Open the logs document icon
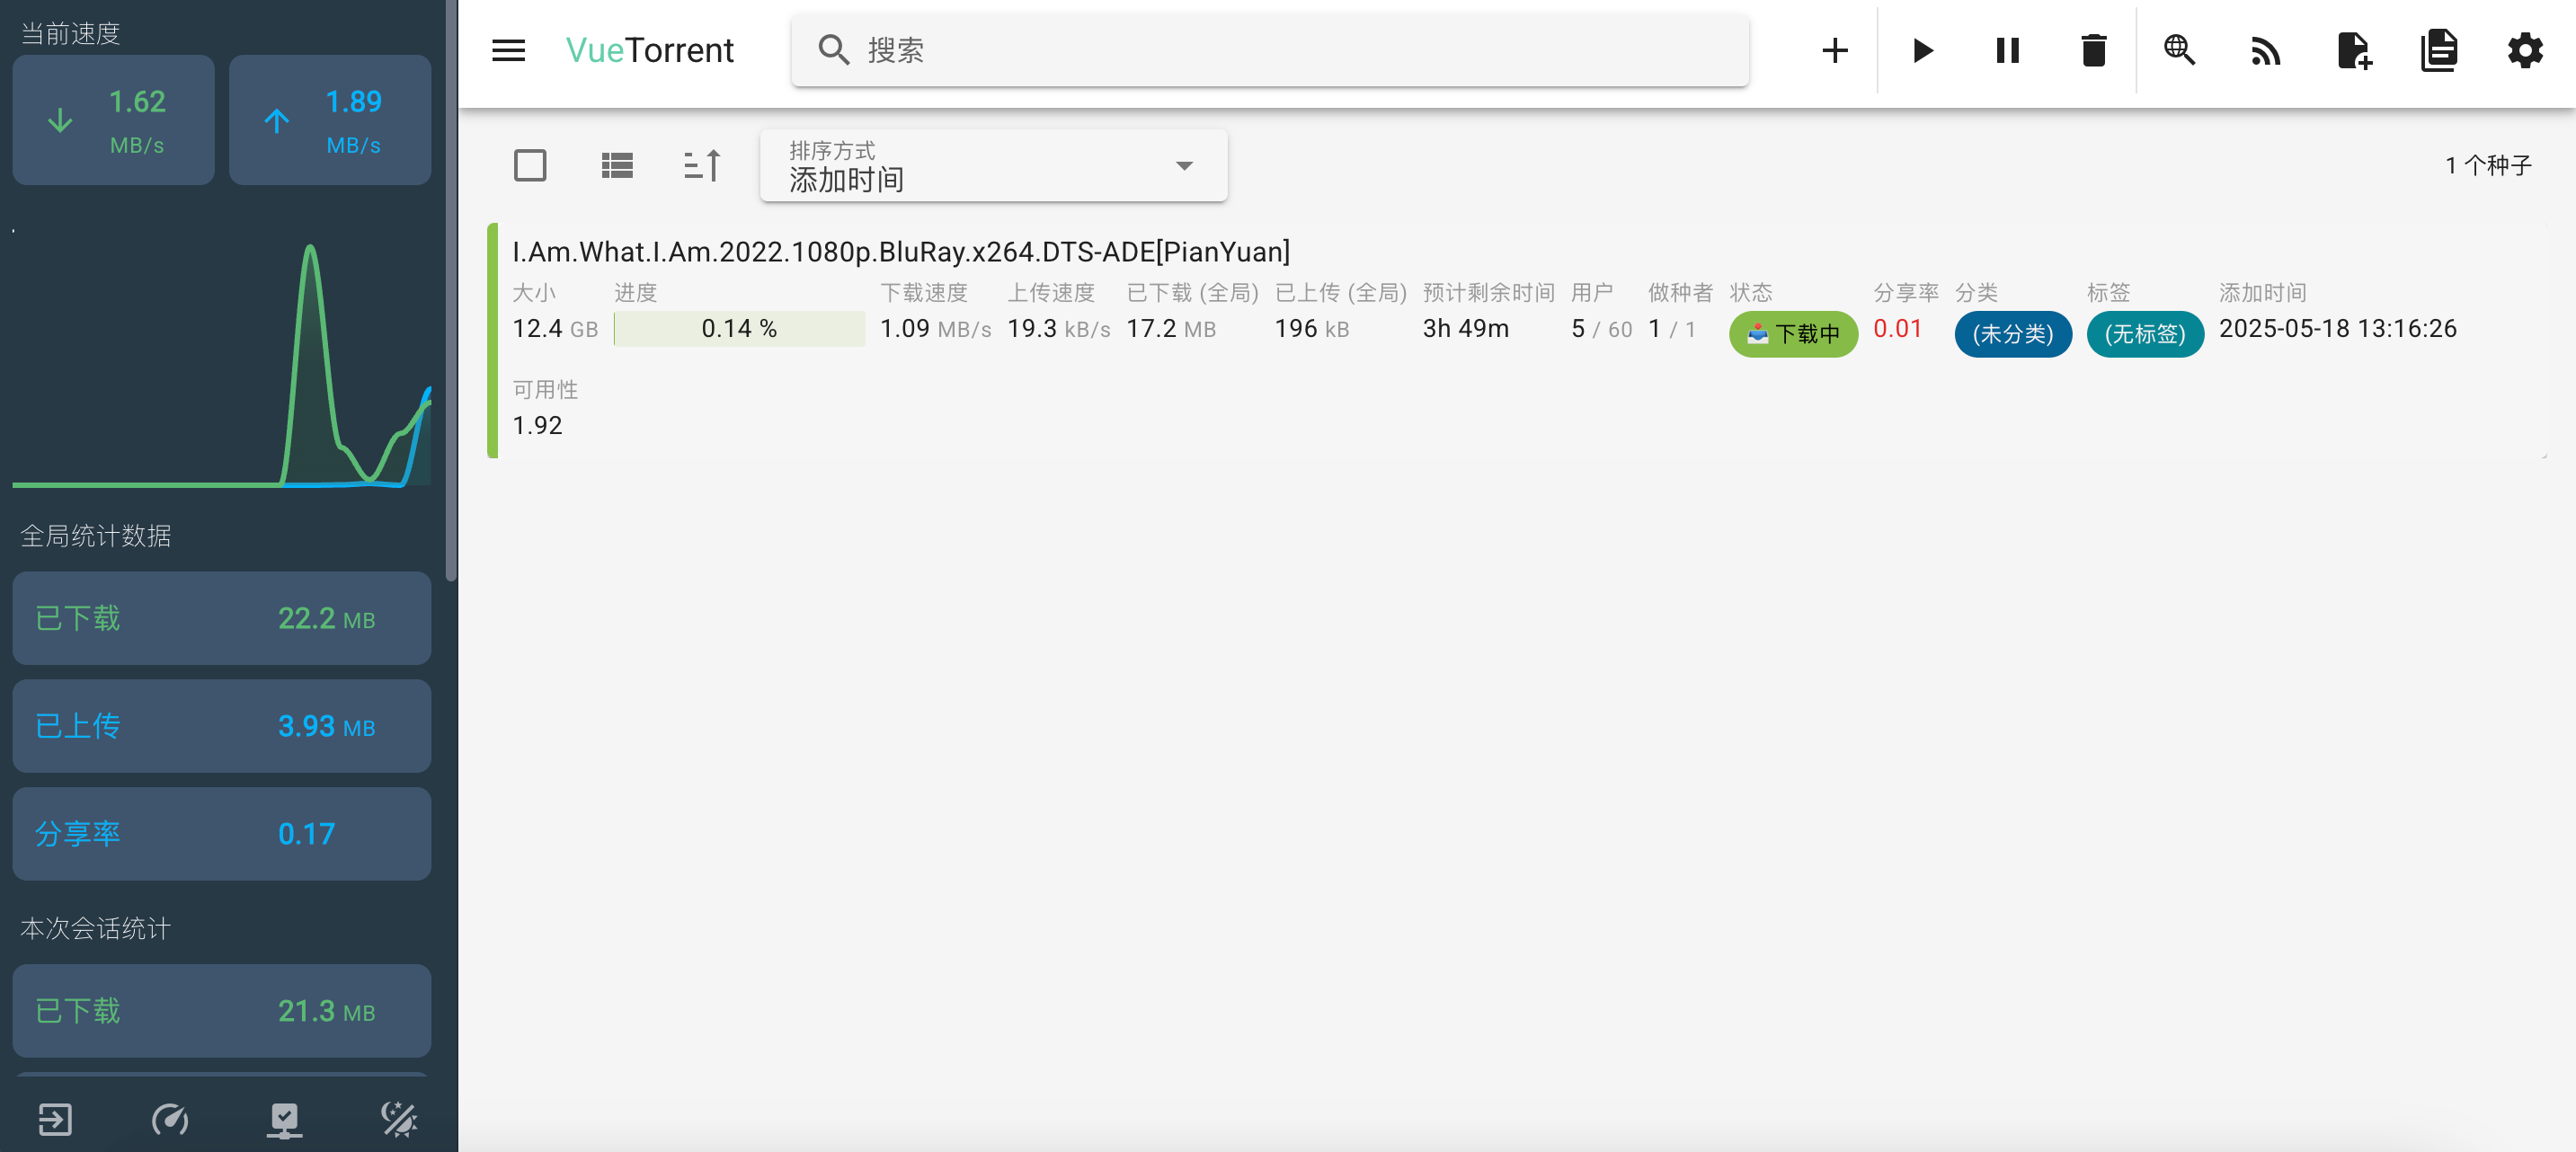This screenshot has height=1152, width=2576. point(2439,50)
